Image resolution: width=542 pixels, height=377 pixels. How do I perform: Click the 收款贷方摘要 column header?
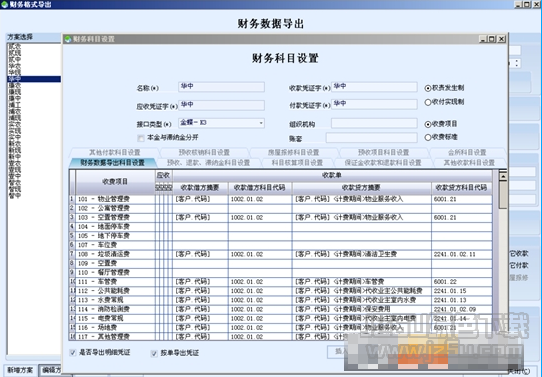(361, 187)
